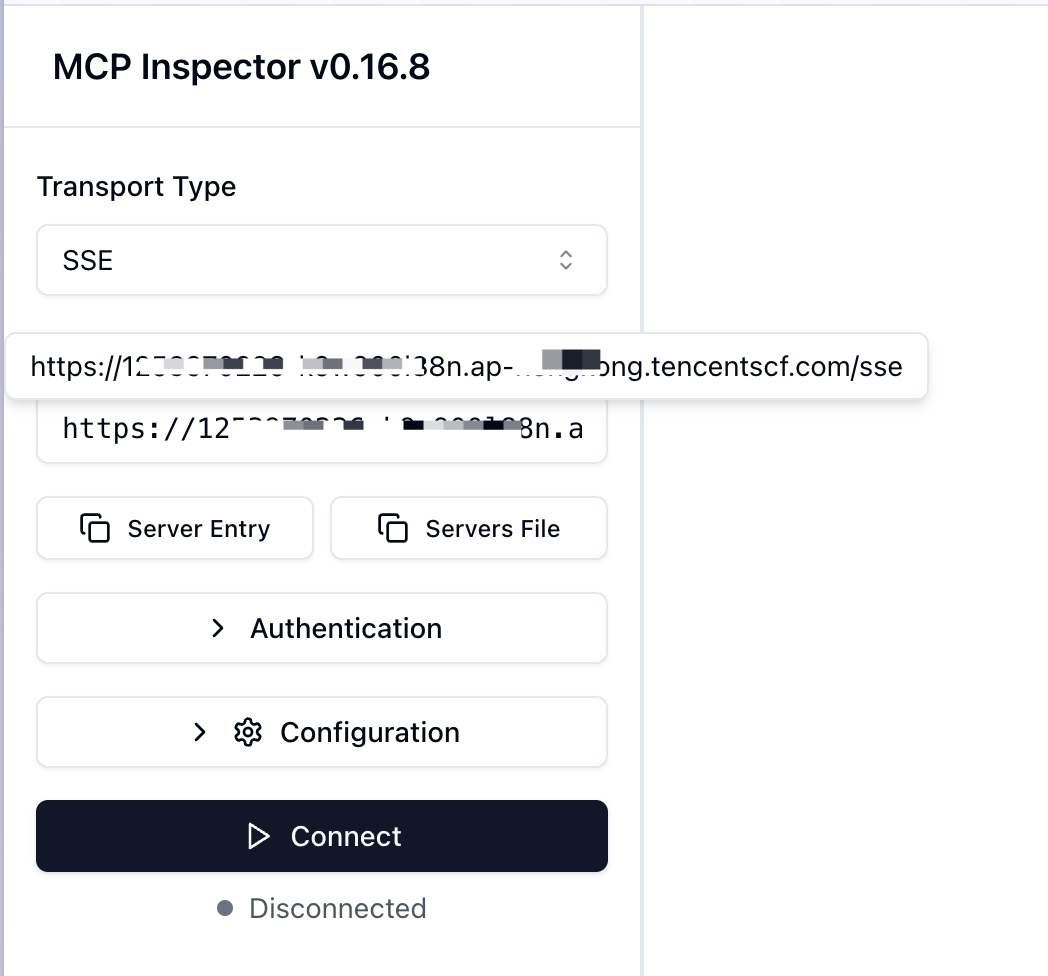Click the MCP Inspector v0.16.8 title
Screen dimensions: 1048x976
tap(241, 67)
